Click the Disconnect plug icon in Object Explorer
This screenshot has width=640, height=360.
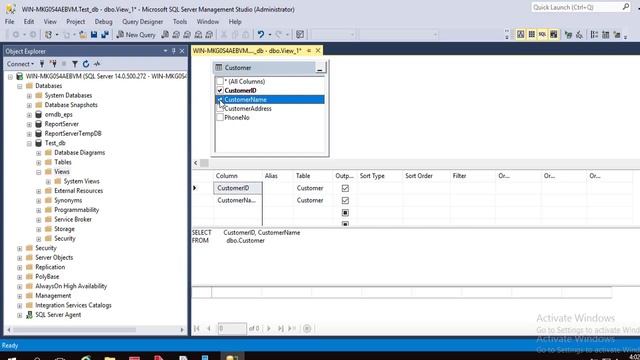53,64
